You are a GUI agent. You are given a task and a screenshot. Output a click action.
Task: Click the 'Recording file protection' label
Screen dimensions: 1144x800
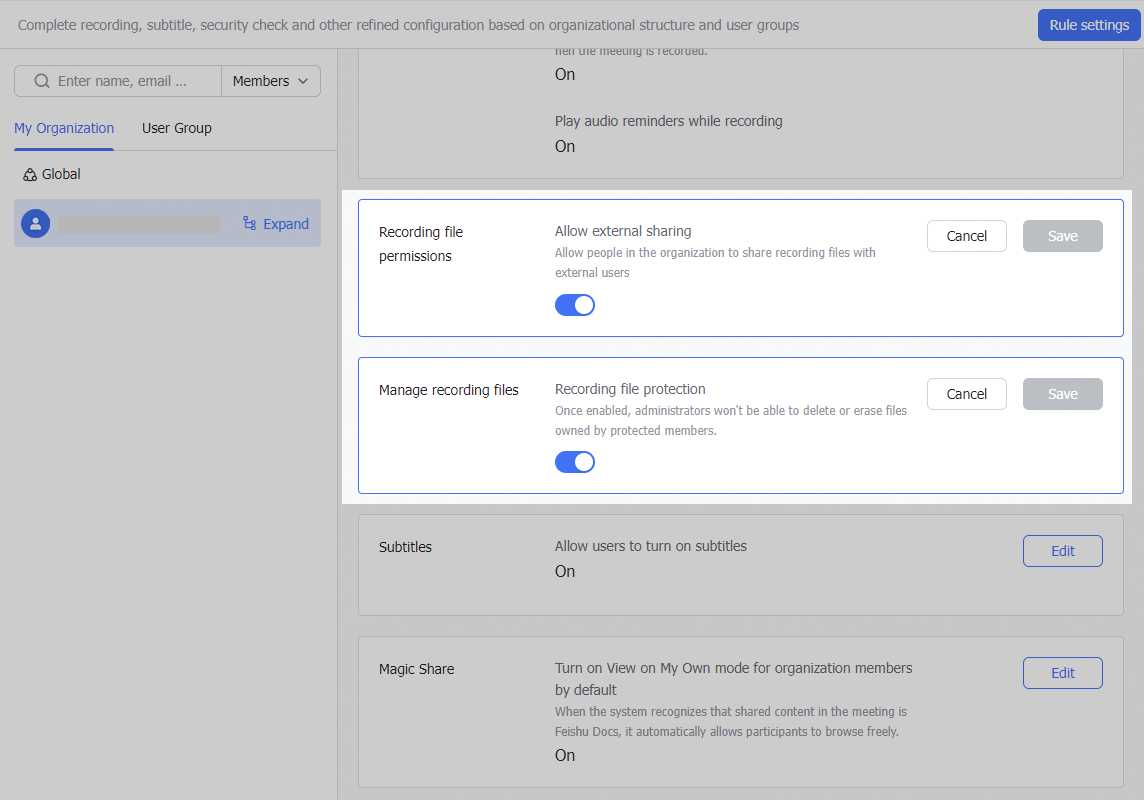[630, 389]
